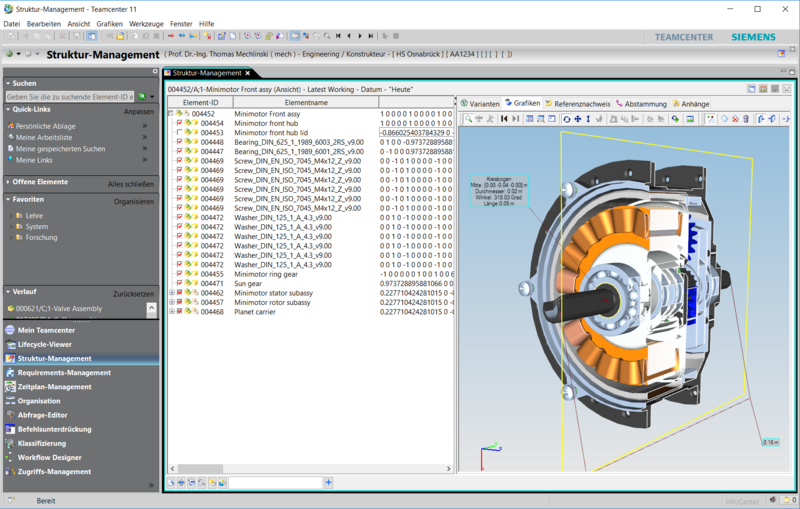
Task: Expand the Planet carrier node
Action: 172,312
